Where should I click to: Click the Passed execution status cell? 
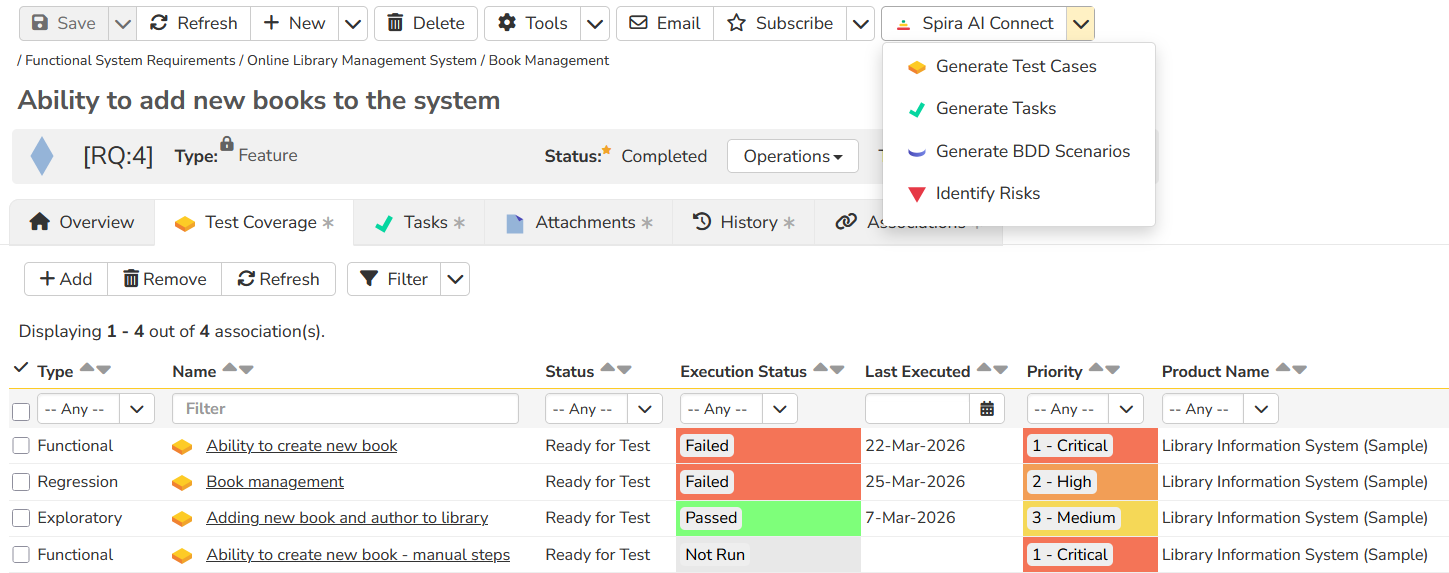768,518
